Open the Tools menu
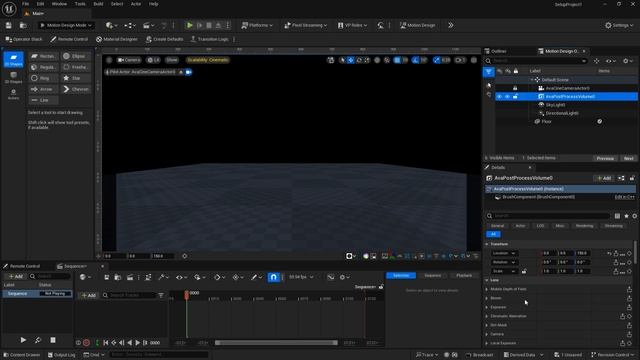The width and height of the screenshot is (640, 360). click(x=80, y=4)
